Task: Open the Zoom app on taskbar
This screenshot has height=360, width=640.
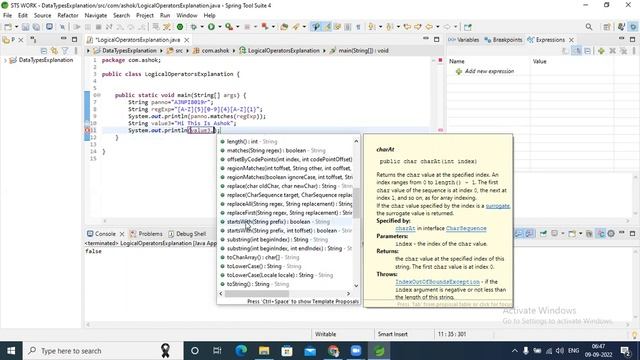Action: coord(356,351)
